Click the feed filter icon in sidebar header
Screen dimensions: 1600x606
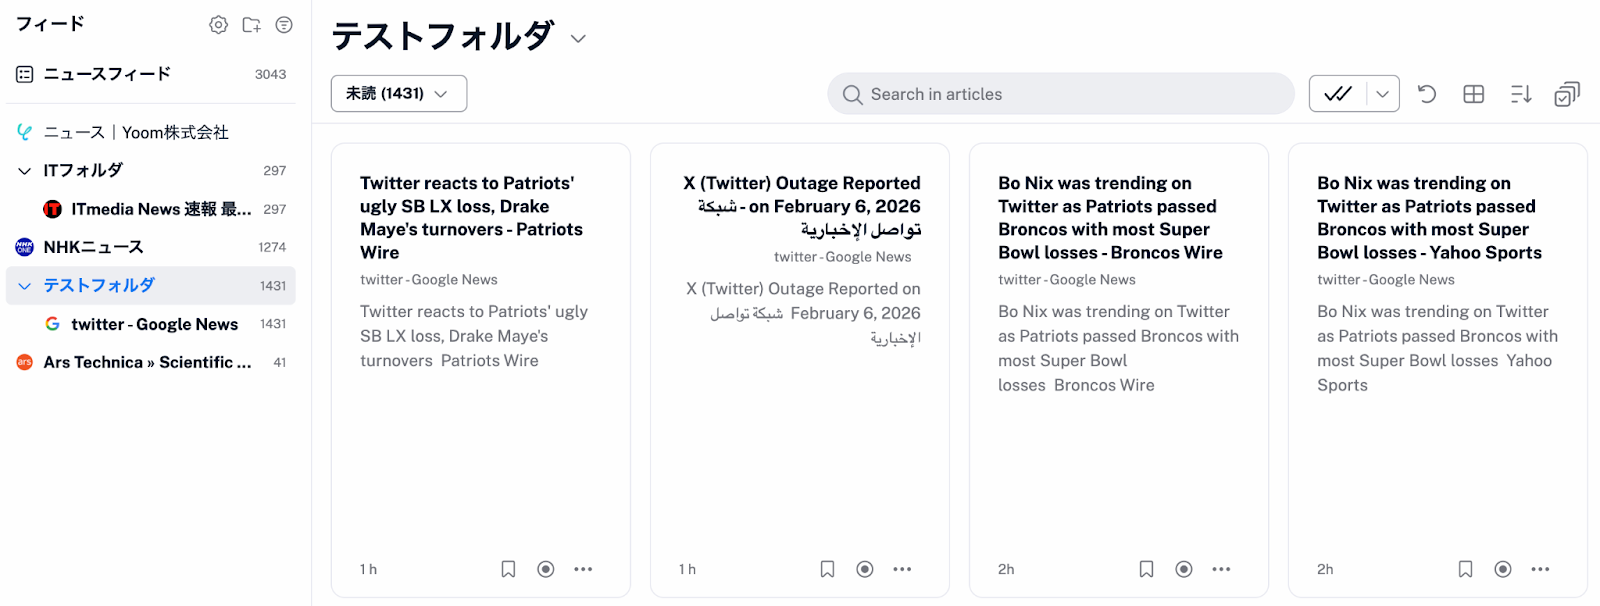284,25
